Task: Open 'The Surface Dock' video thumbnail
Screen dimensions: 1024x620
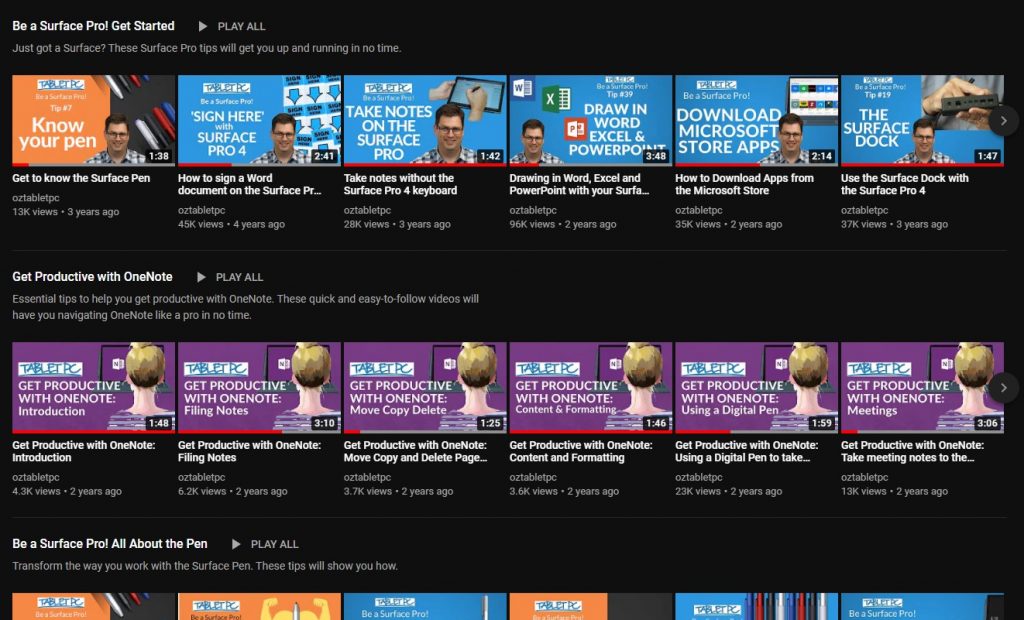Action: (x=923, y=120)
